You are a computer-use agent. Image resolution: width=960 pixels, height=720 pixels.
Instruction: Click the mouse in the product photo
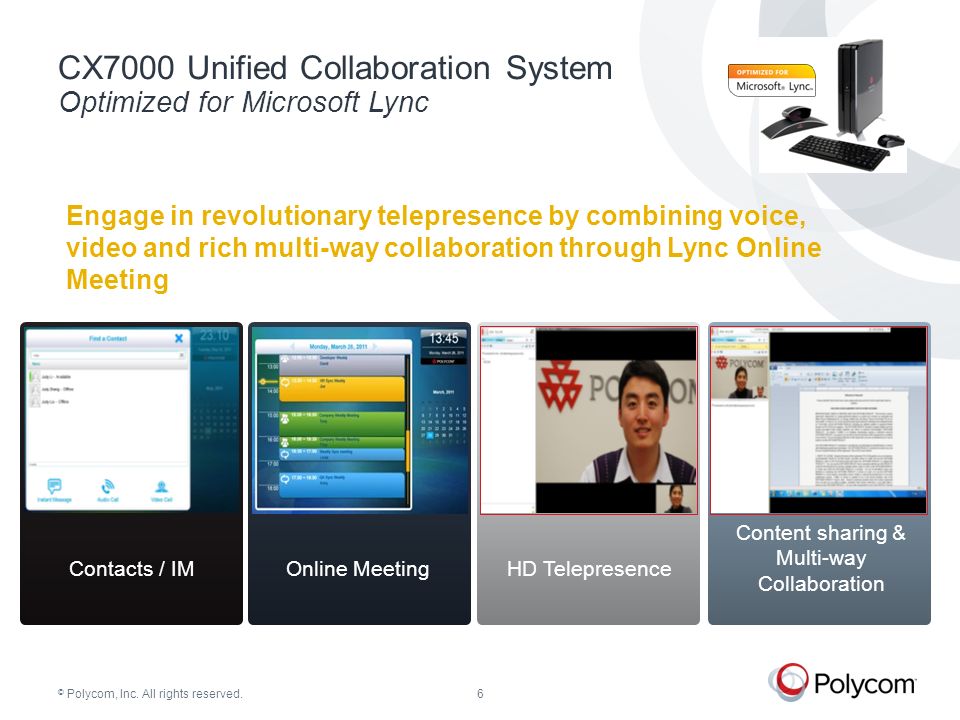(891, 140)
